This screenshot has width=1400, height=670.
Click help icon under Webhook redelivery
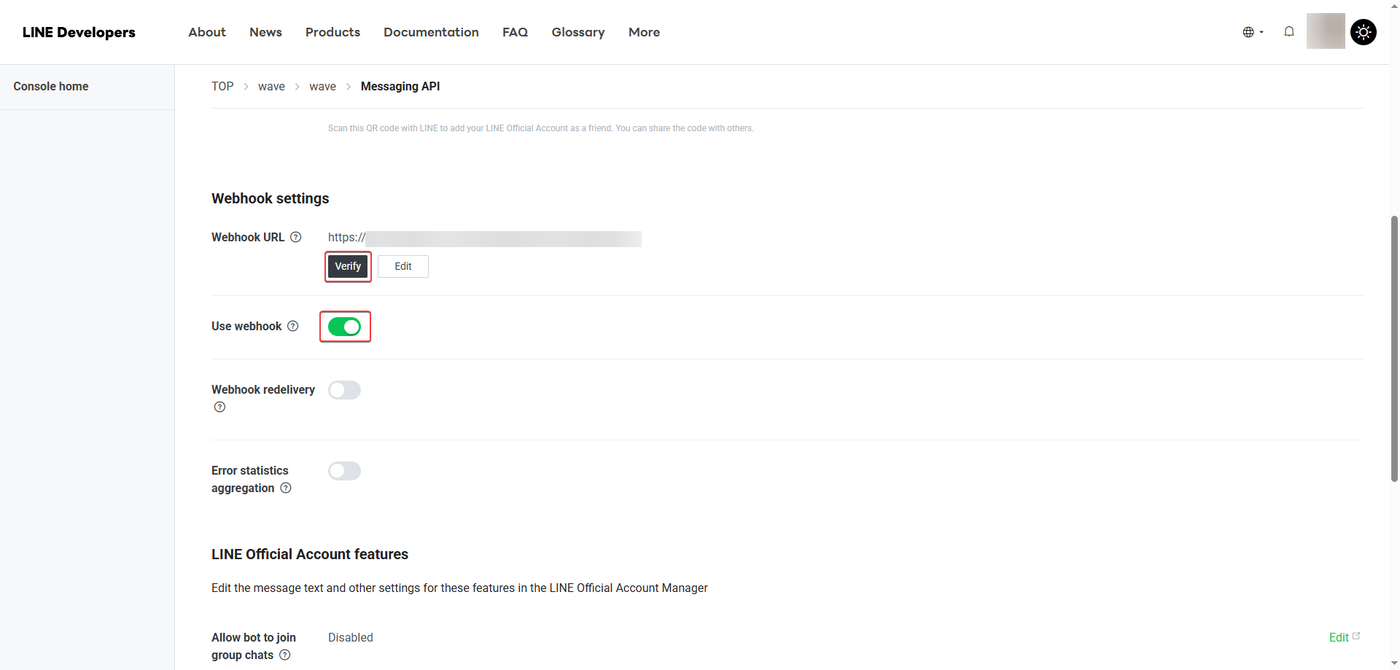(x=220, y=407)
